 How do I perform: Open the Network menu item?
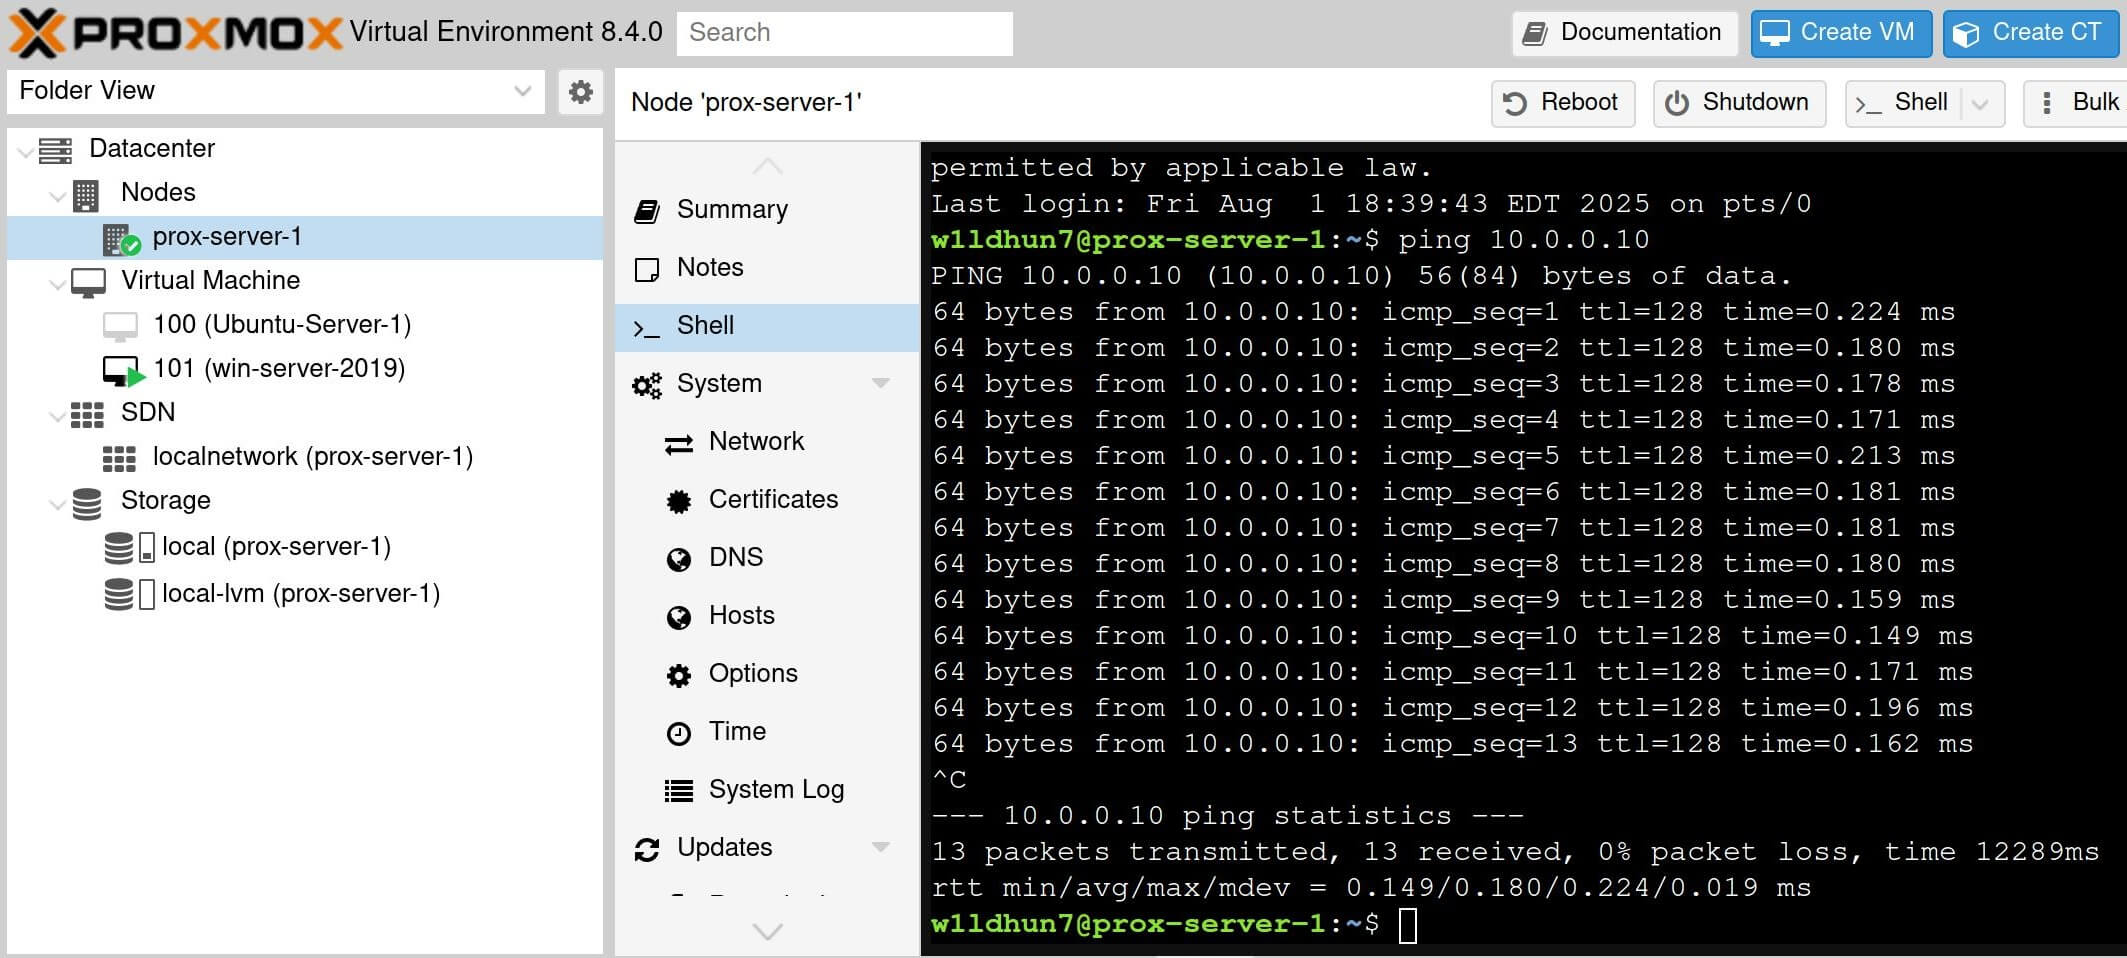767,442
